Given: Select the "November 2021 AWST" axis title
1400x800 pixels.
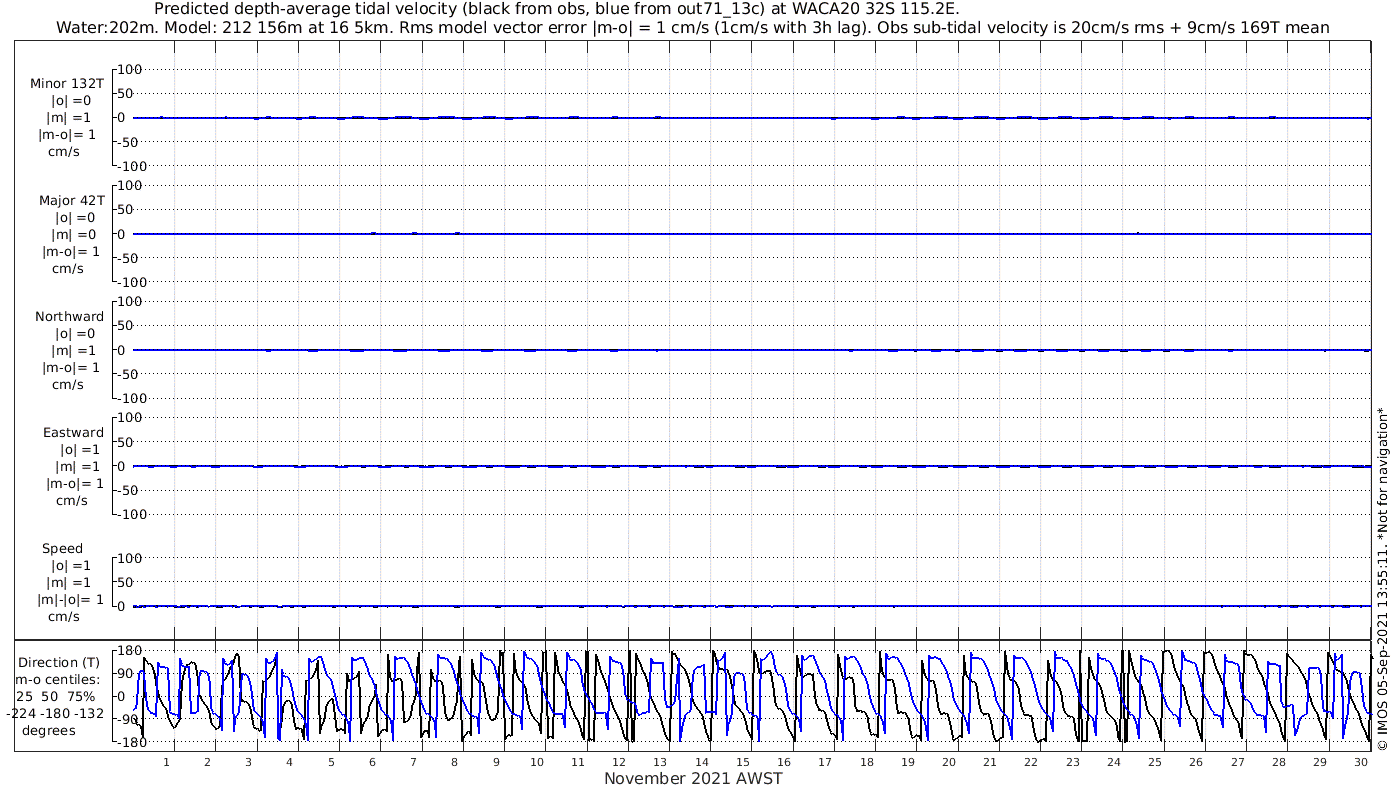Looking at the screenshot, I should click(693, 779).
